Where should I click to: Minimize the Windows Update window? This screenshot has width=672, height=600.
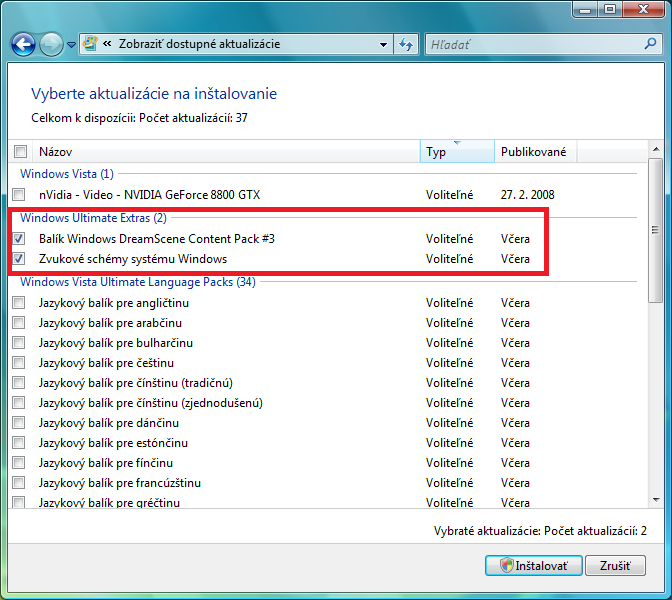(x=585, y=9)
